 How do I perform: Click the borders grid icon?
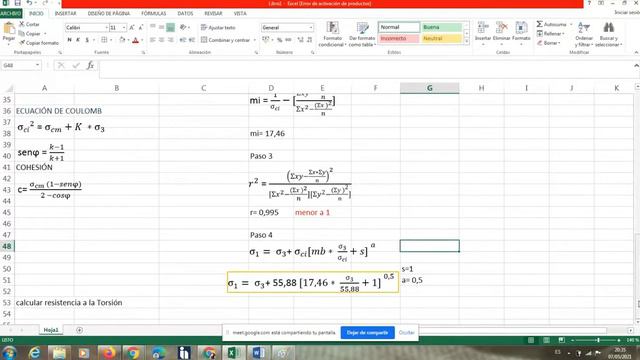coord(104,40)
